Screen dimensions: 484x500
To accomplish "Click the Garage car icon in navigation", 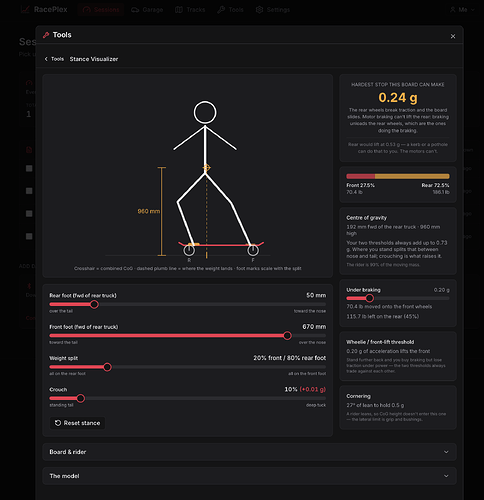I will (135, 10).
